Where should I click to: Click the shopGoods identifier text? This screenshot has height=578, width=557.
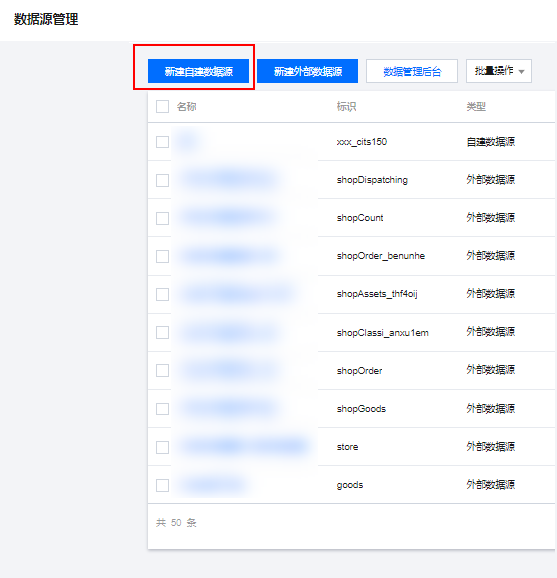click(x=361, y=408)
